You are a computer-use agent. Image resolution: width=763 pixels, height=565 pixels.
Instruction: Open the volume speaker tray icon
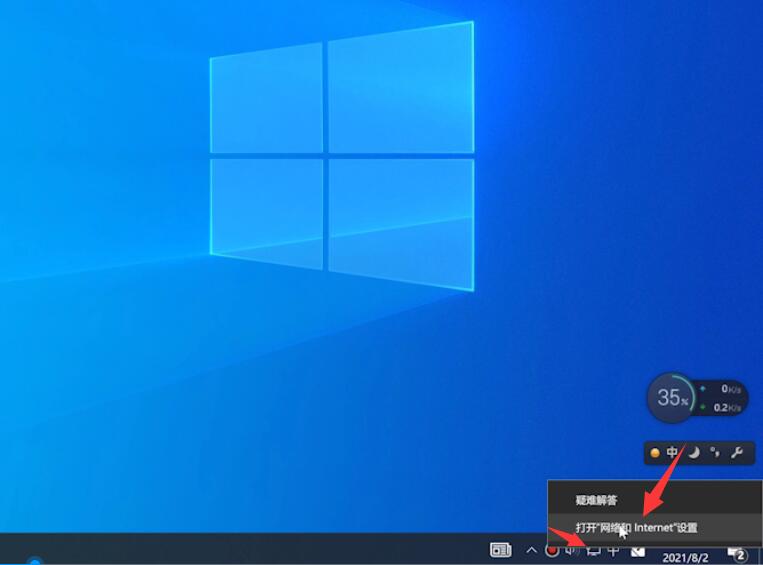[571, 551]
